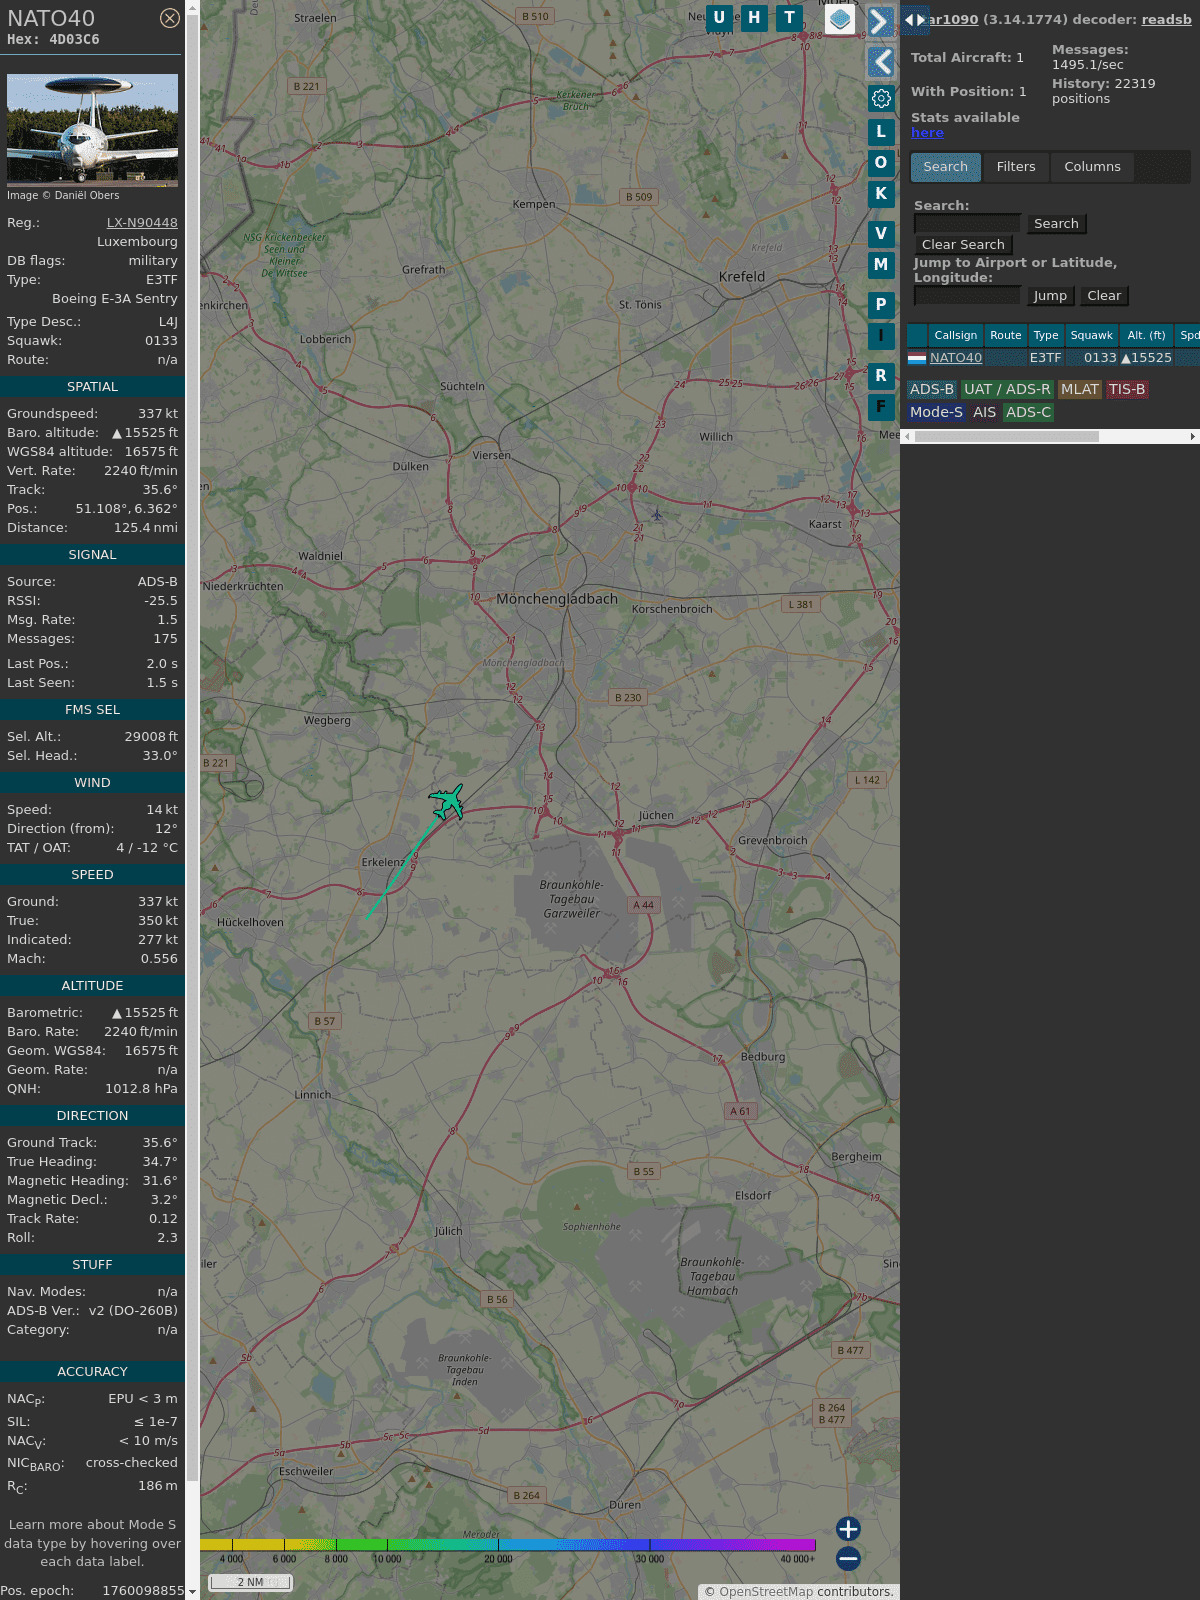Image resolution: width=1200 pixels, height=1600 pixels.
Task: Toggle the M button on map sidebar
Action: coord(881,265)
